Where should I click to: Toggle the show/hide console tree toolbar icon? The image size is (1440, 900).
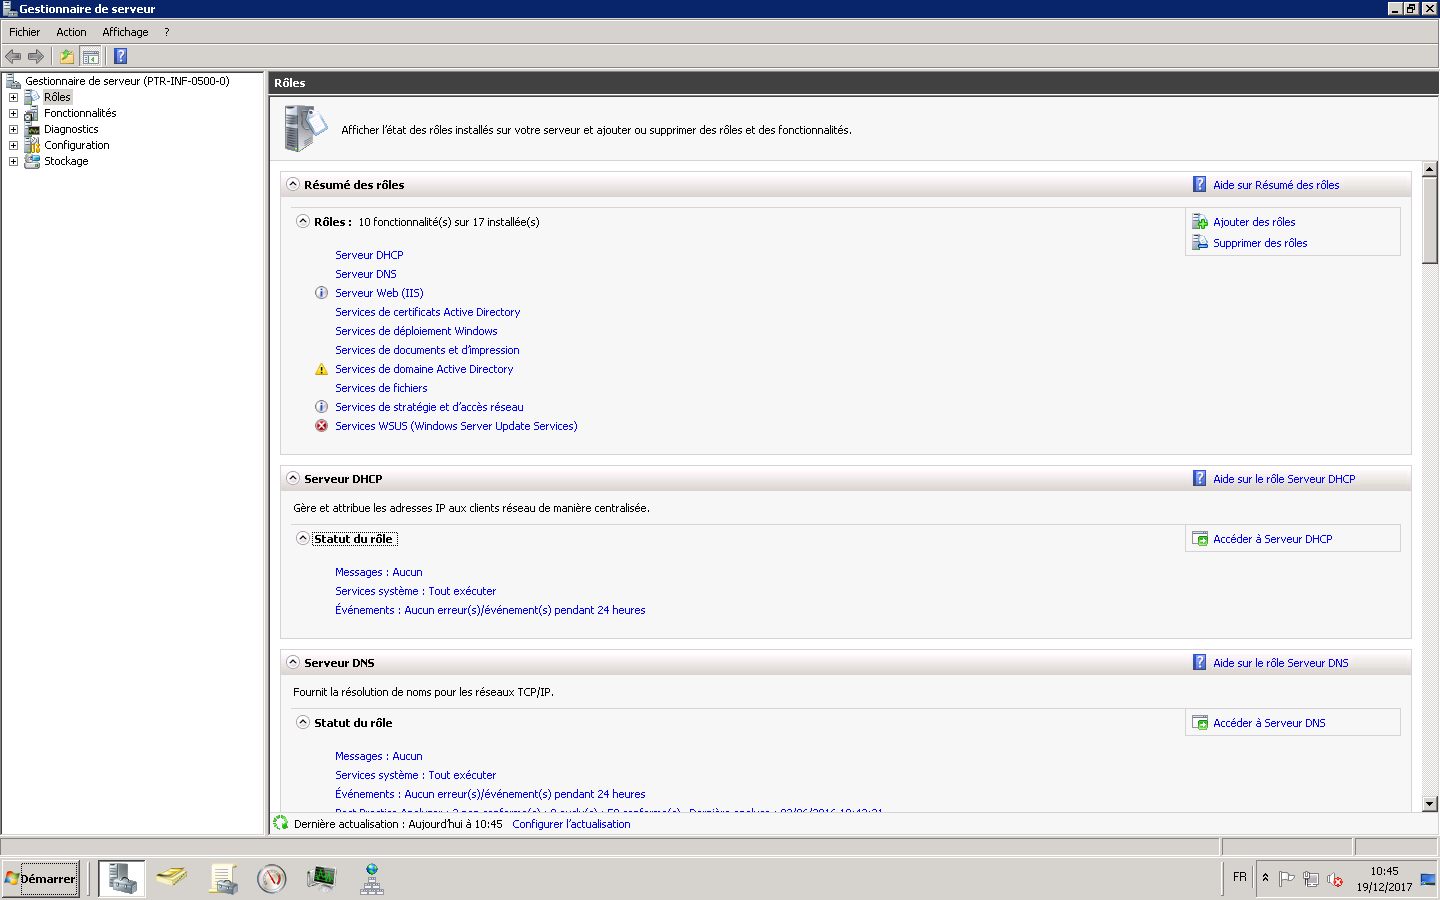pos(91,56)
